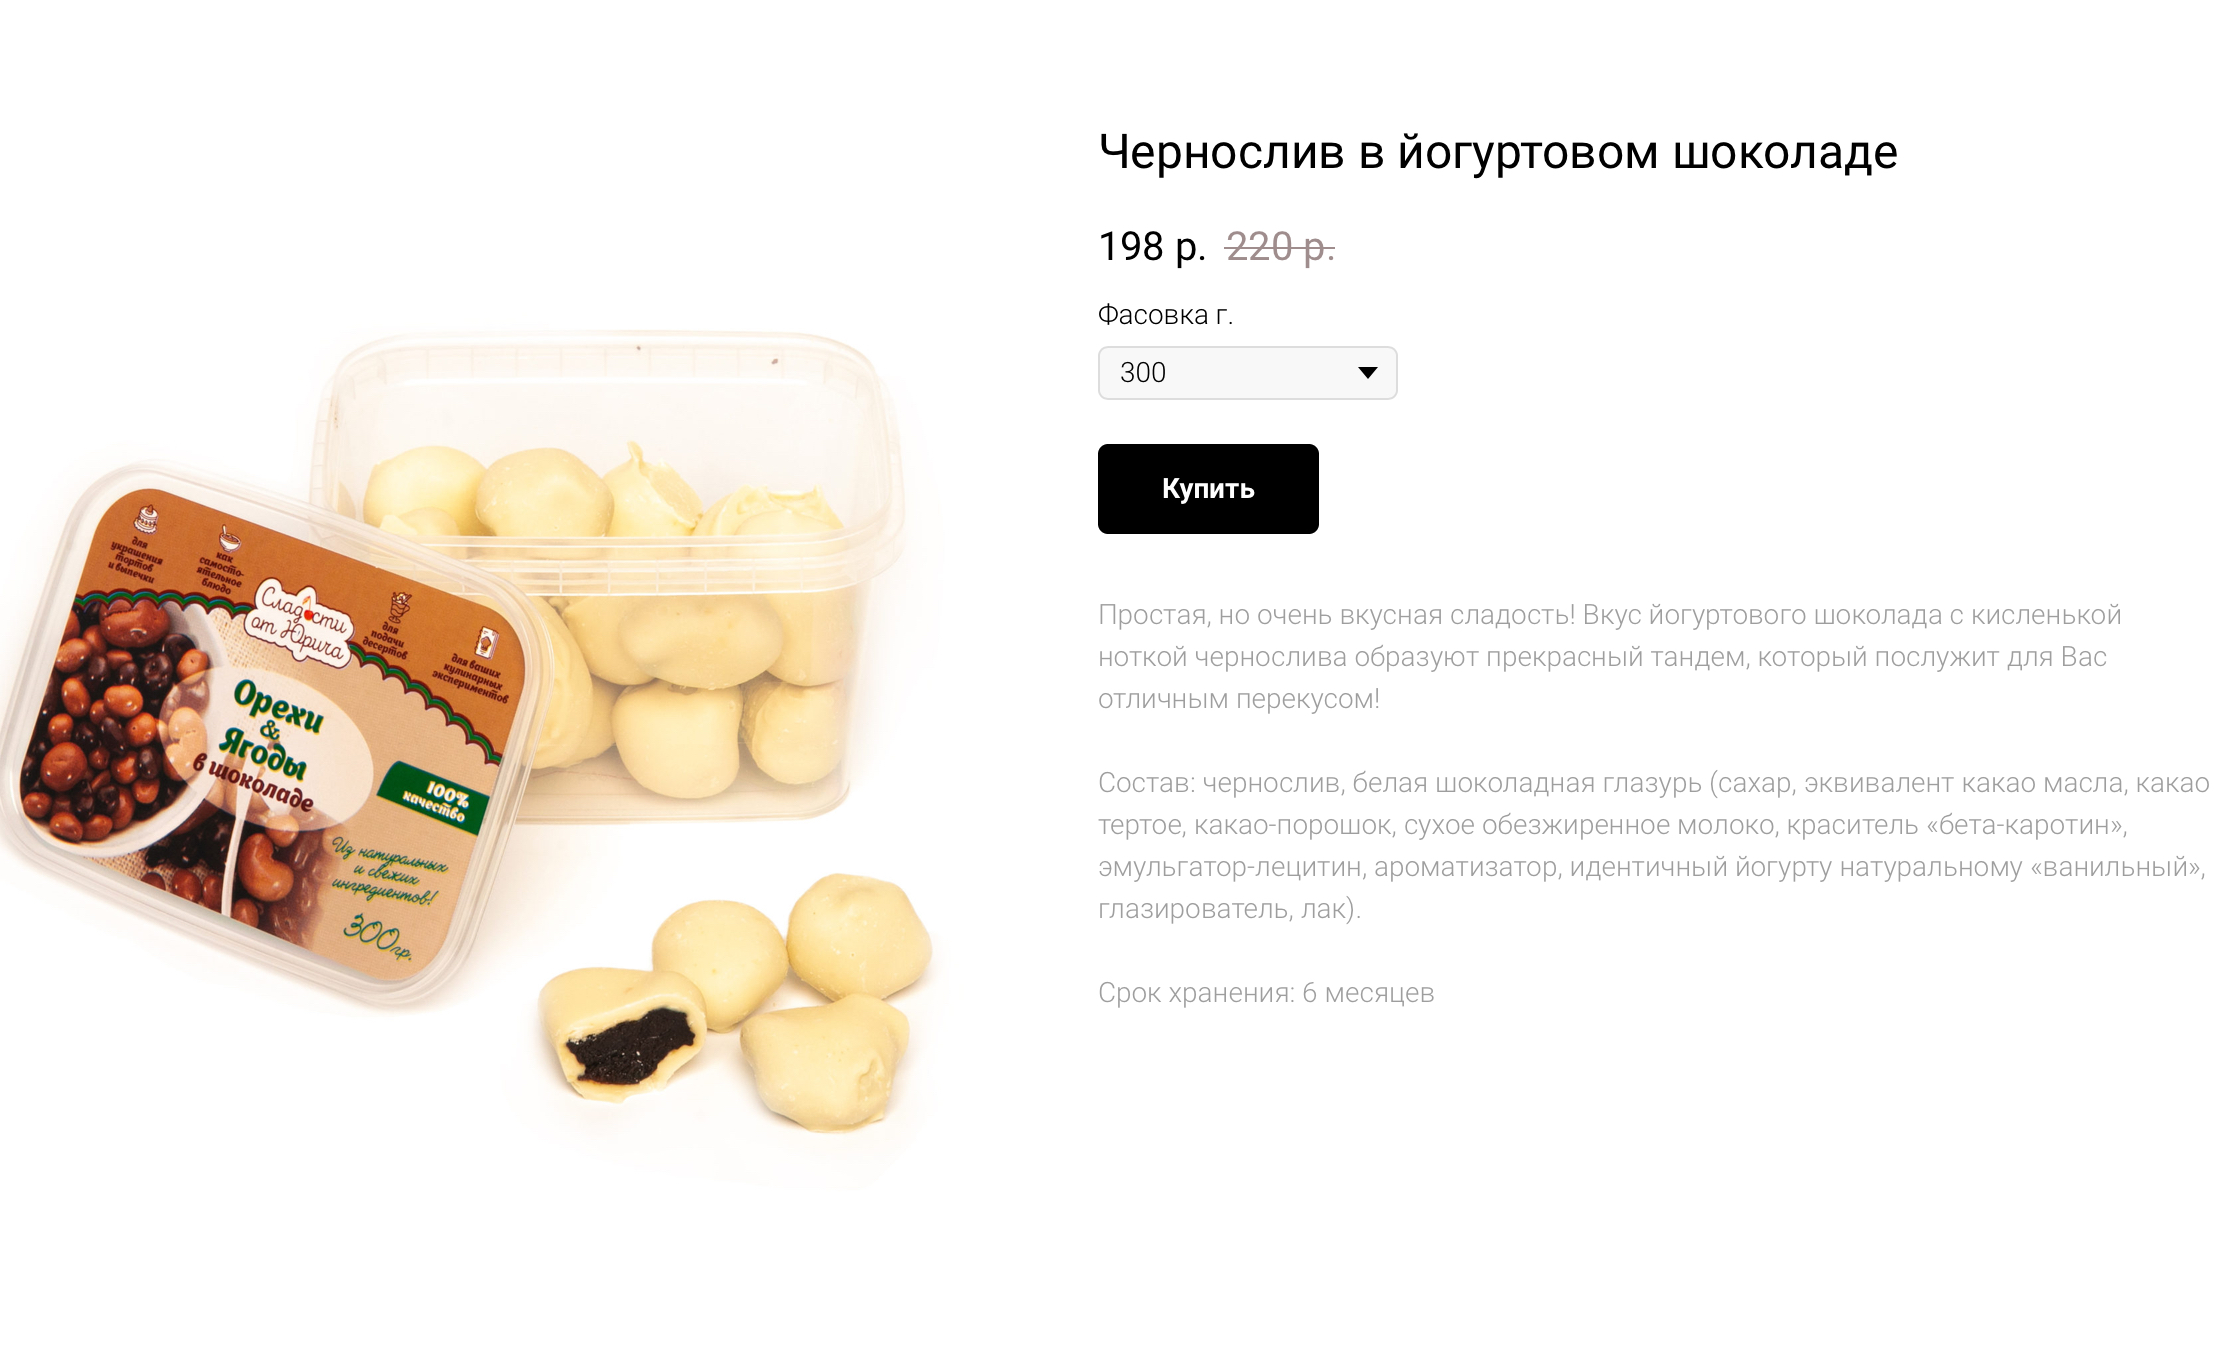Click the green 100% качество badge
Screen dimensions: 2232x1356
[434, 799]
